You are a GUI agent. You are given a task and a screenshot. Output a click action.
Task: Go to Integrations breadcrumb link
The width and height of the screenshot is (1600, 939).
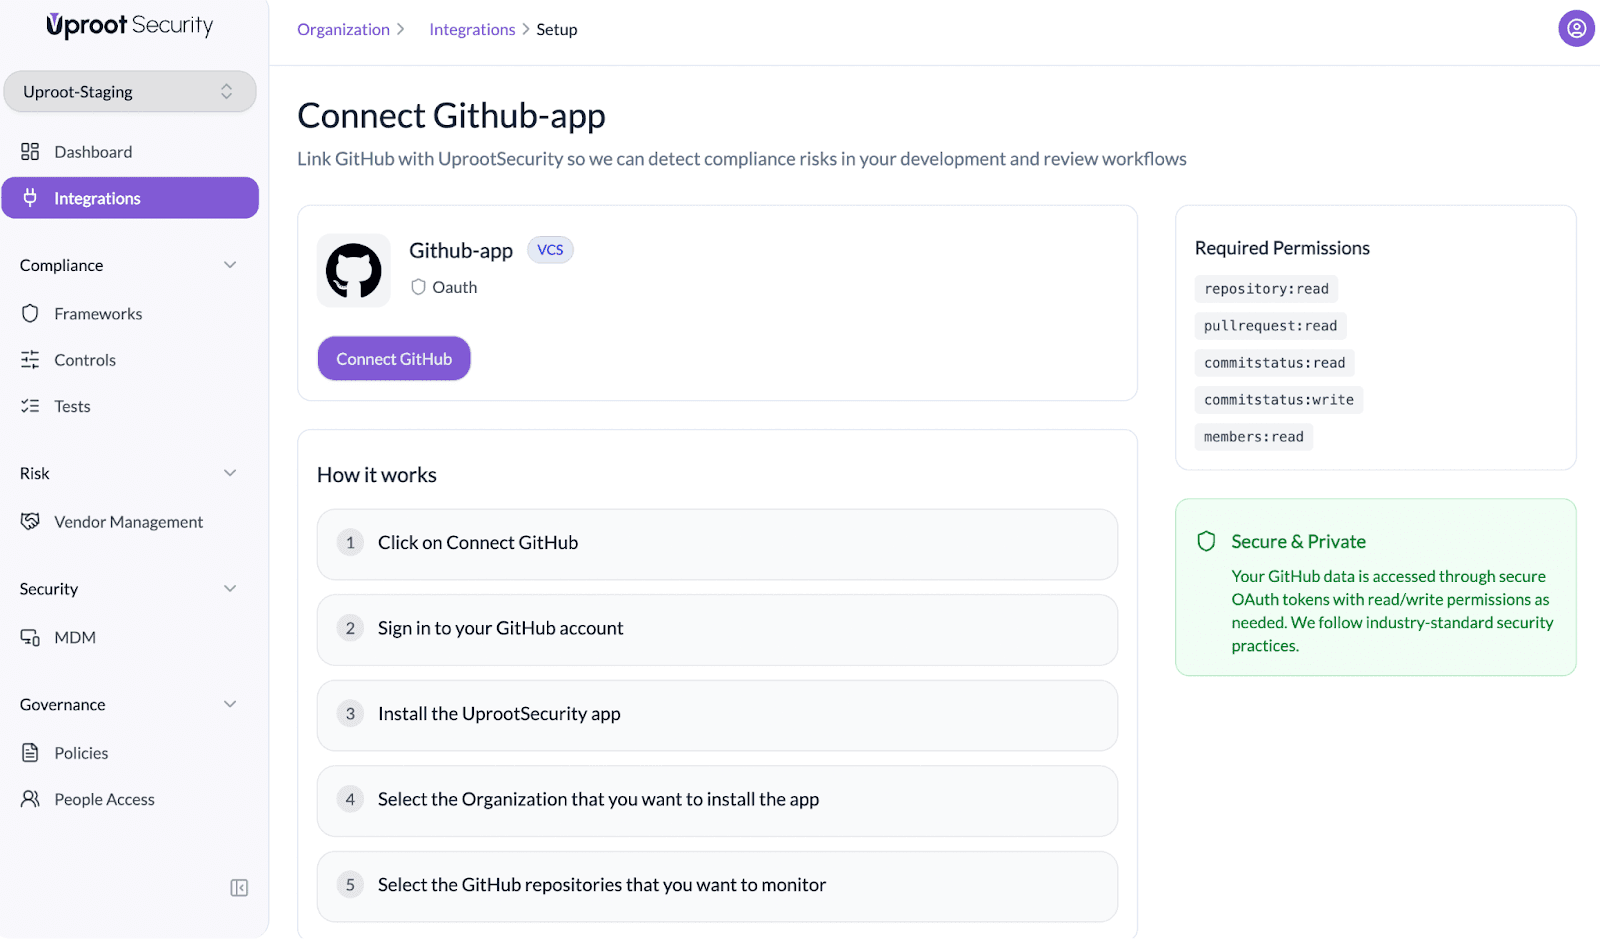472,30
